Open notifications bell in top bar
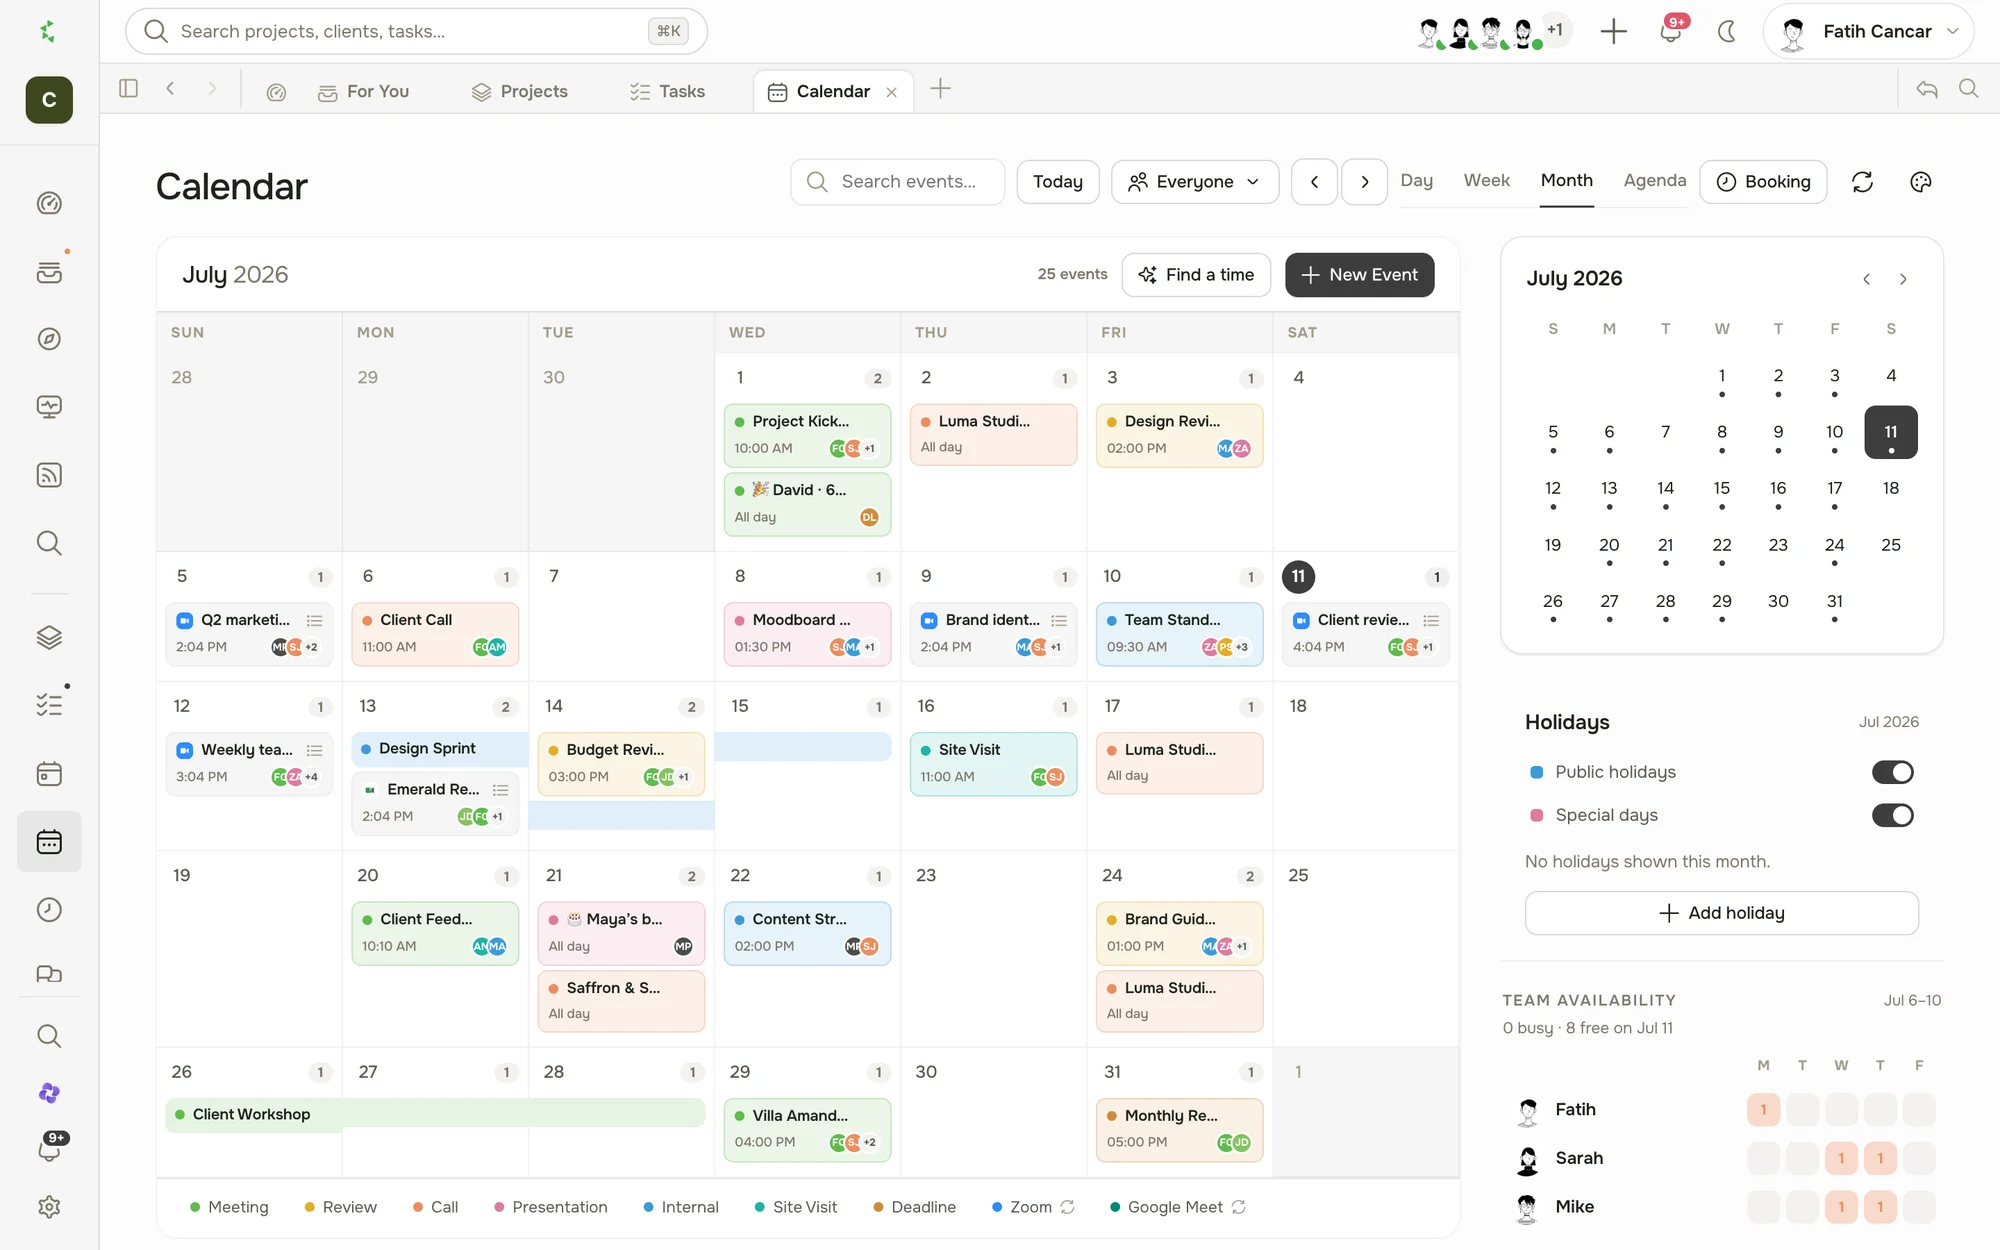This screenshot has width=2000, height=1250. coord(1670,31)
